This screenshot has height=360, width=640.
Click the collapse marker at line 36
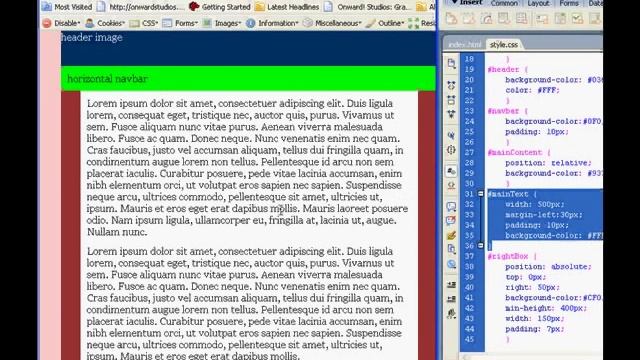click(481, 246)
